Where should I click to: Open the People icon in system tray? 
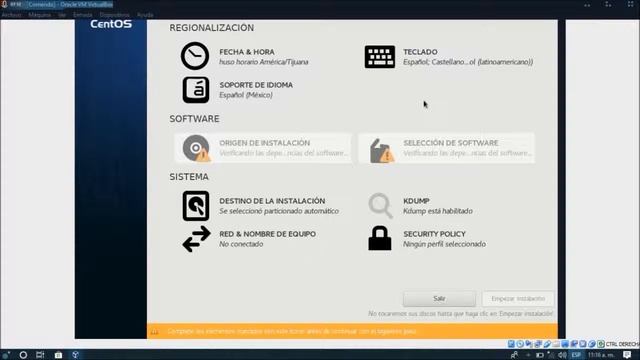pos(514,355)
